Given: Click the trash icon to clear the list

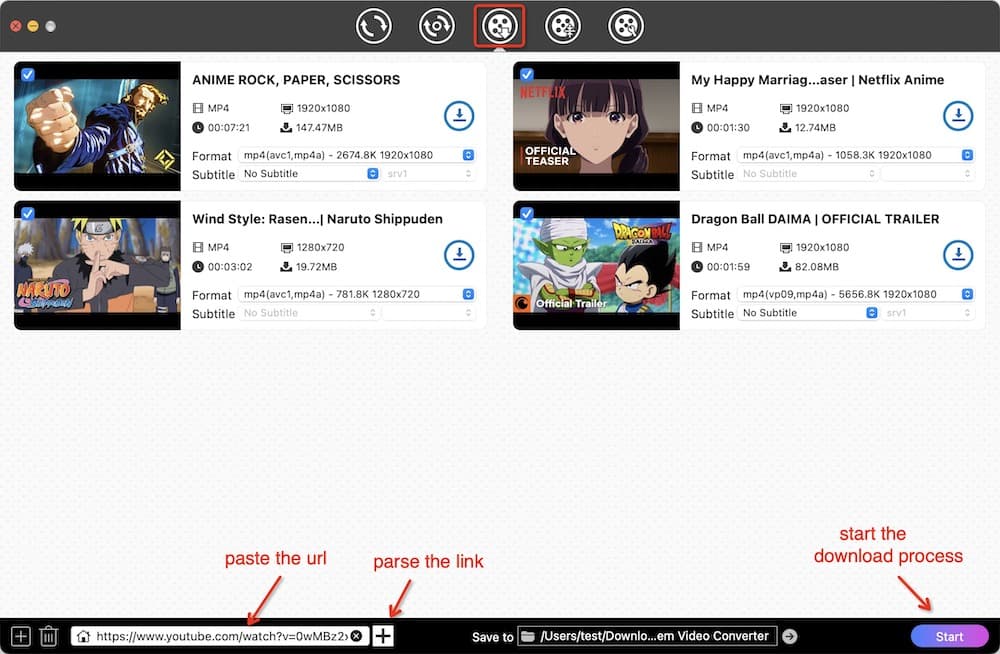Looking at the screenshot, I should 49,635.
